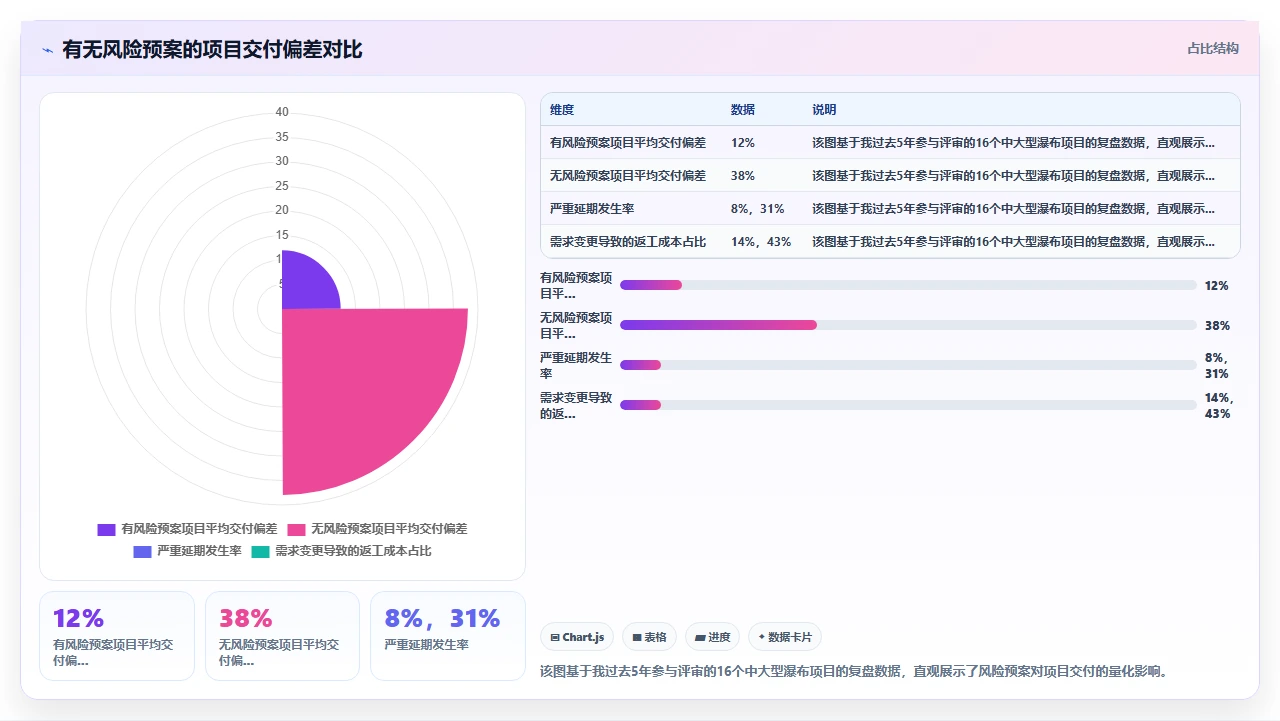Click the description in the 14%，43% table row
The width and height of the screenshot is (1280, 721).
1013,242
